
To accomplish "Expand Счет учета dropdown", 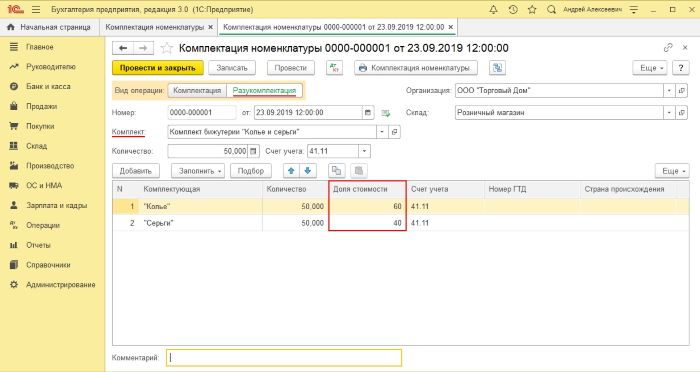I will point(364,151).
